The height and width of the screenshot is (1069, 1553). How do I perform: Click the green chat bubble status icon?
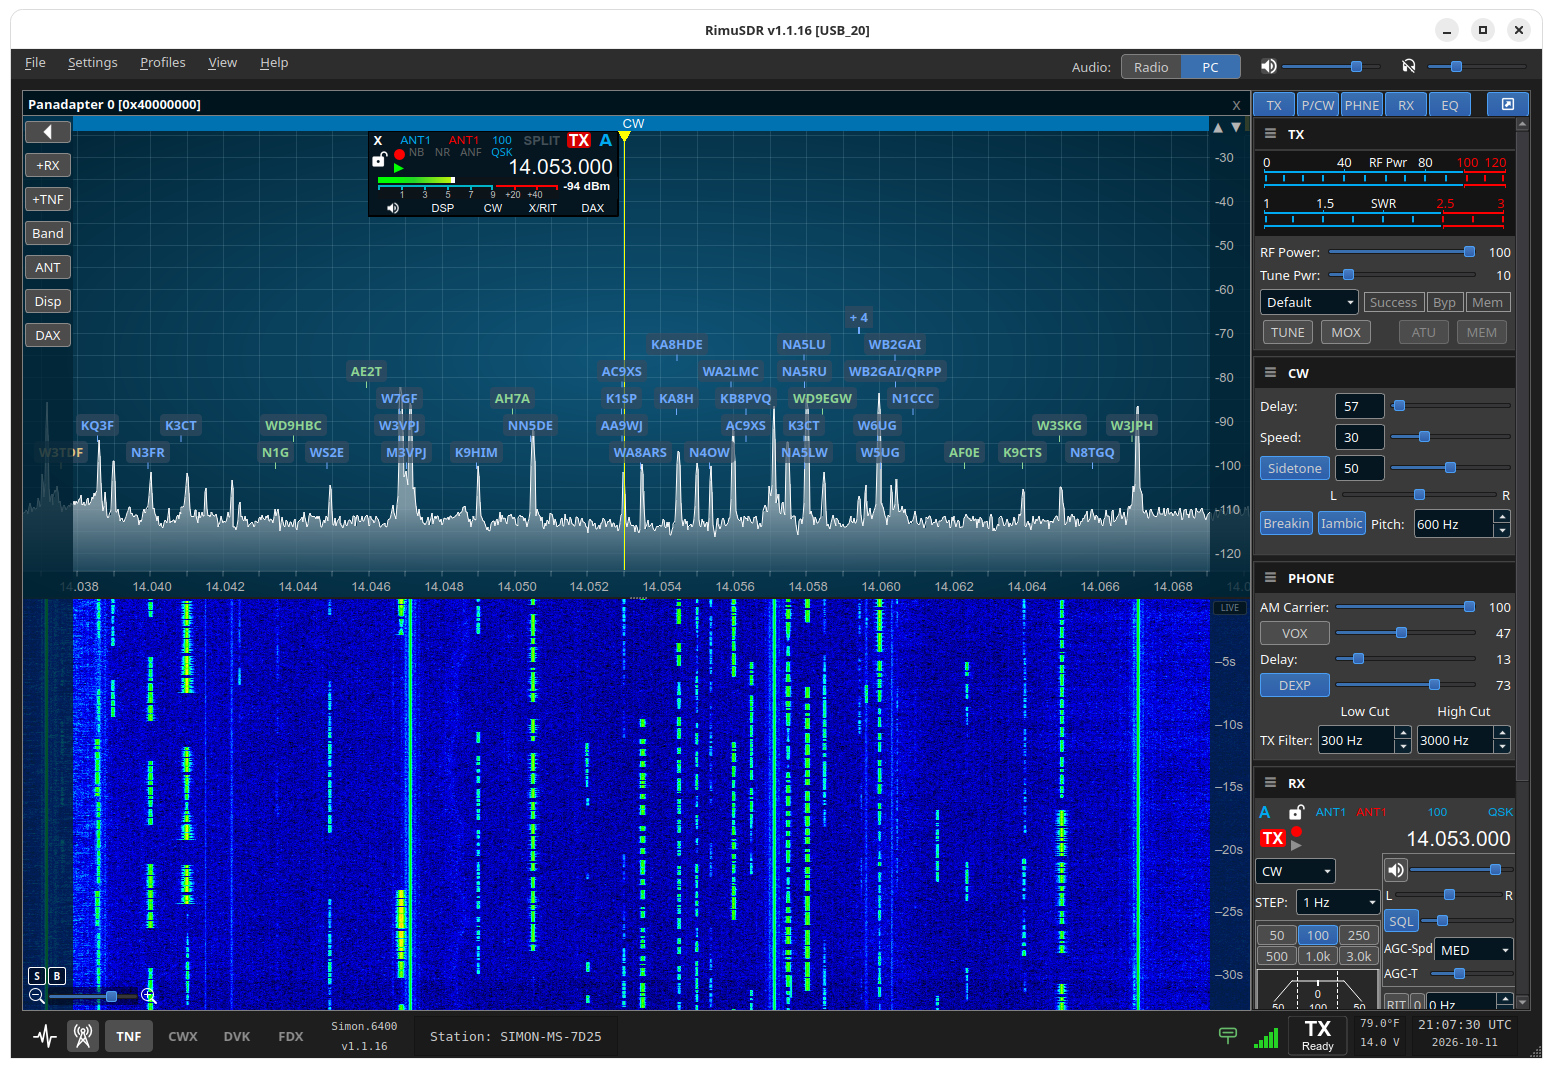click(x=1228, y=1035)
